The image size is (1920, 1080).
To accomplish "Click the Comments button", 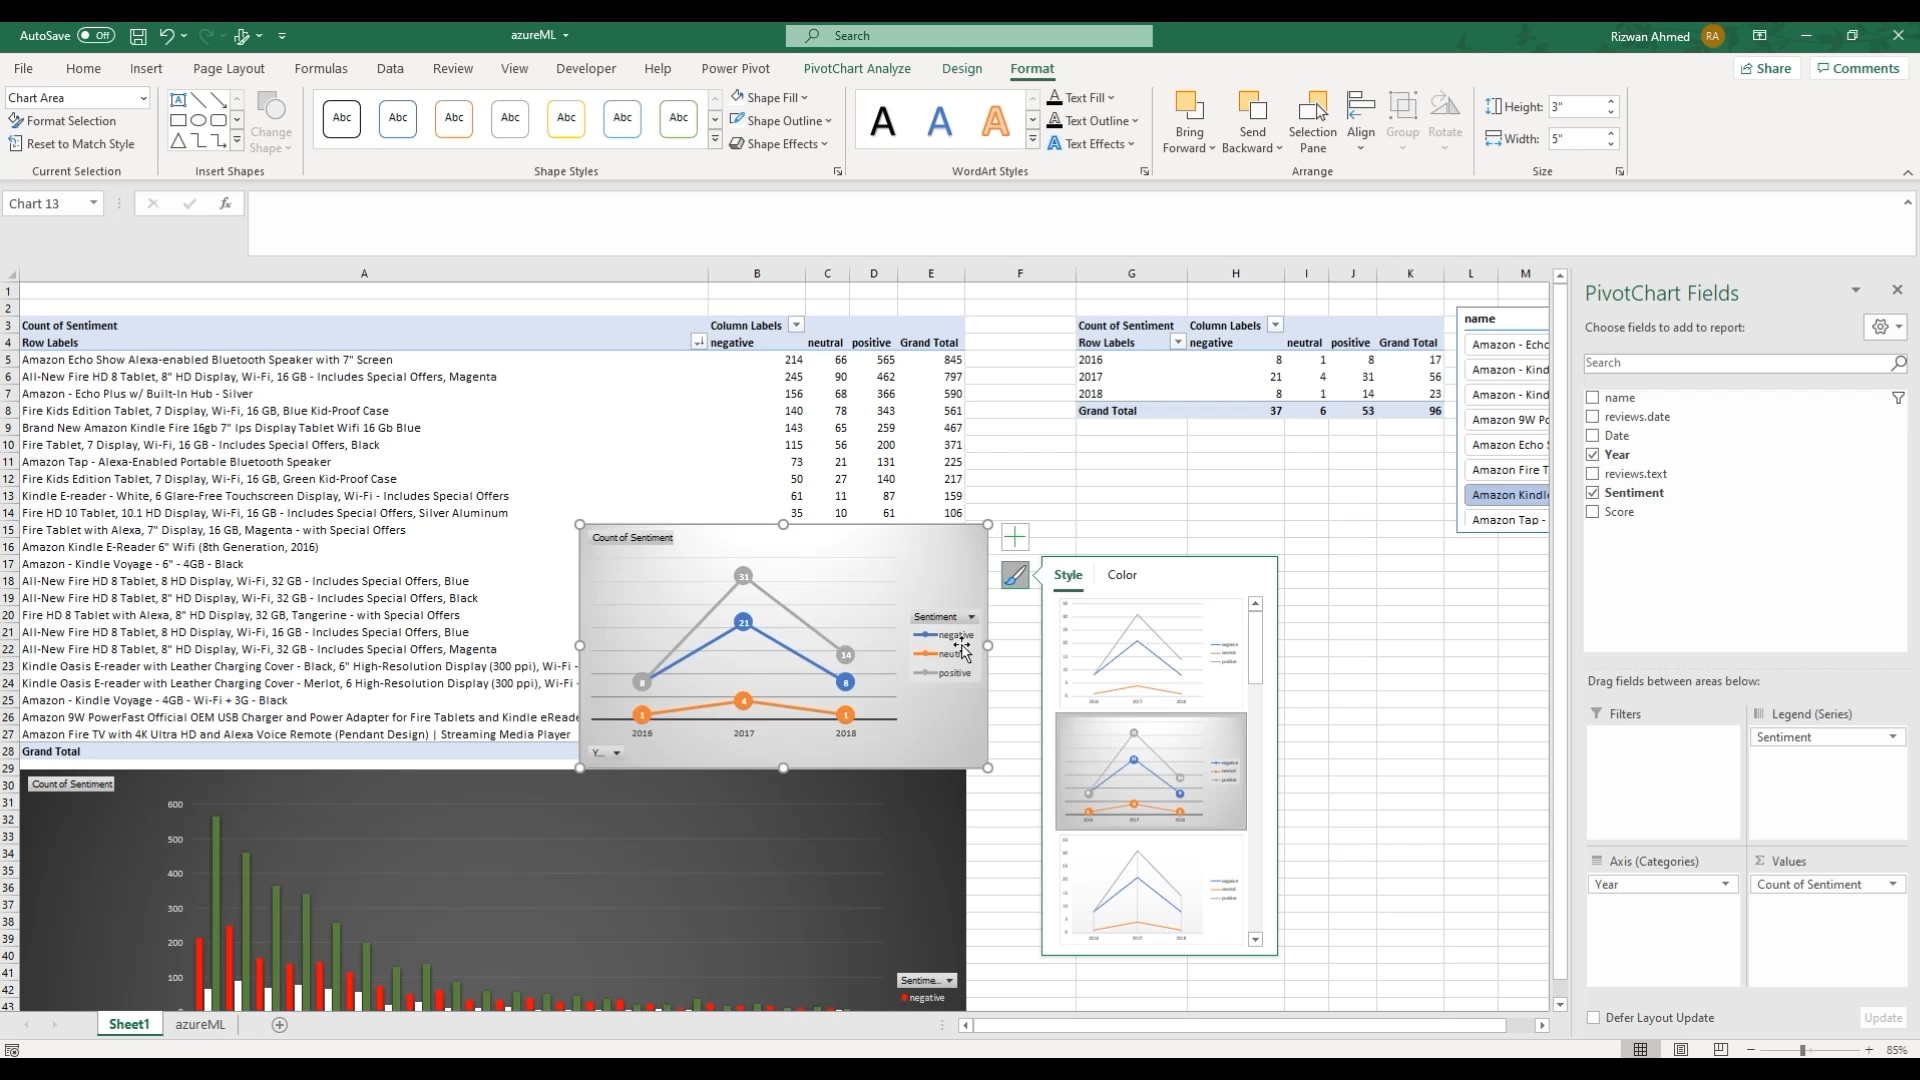I will pos(1858,68).
